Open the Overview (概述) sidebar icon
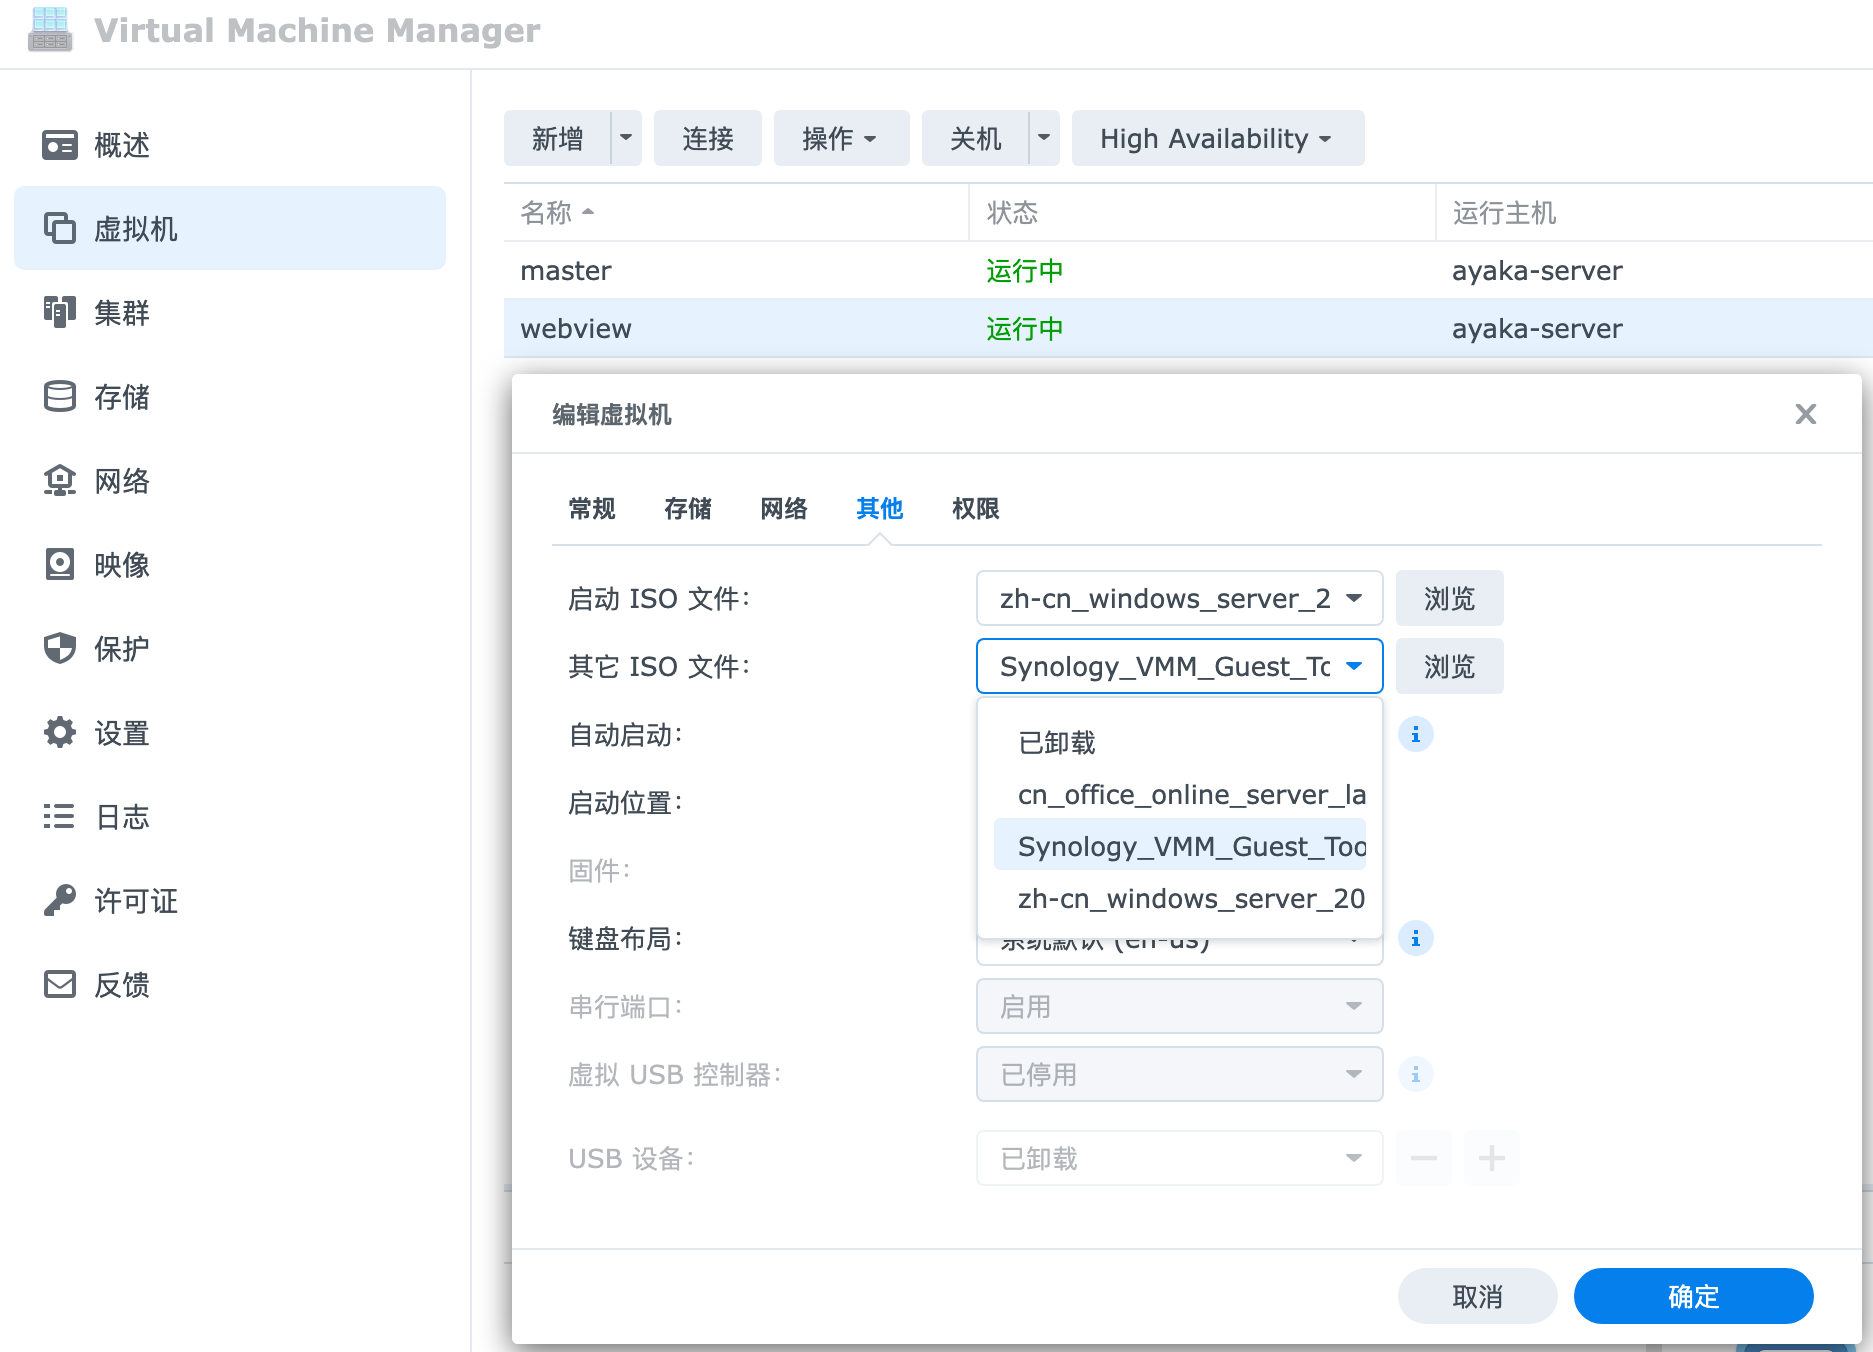The image size is (1873, 1352). [60, 145]
